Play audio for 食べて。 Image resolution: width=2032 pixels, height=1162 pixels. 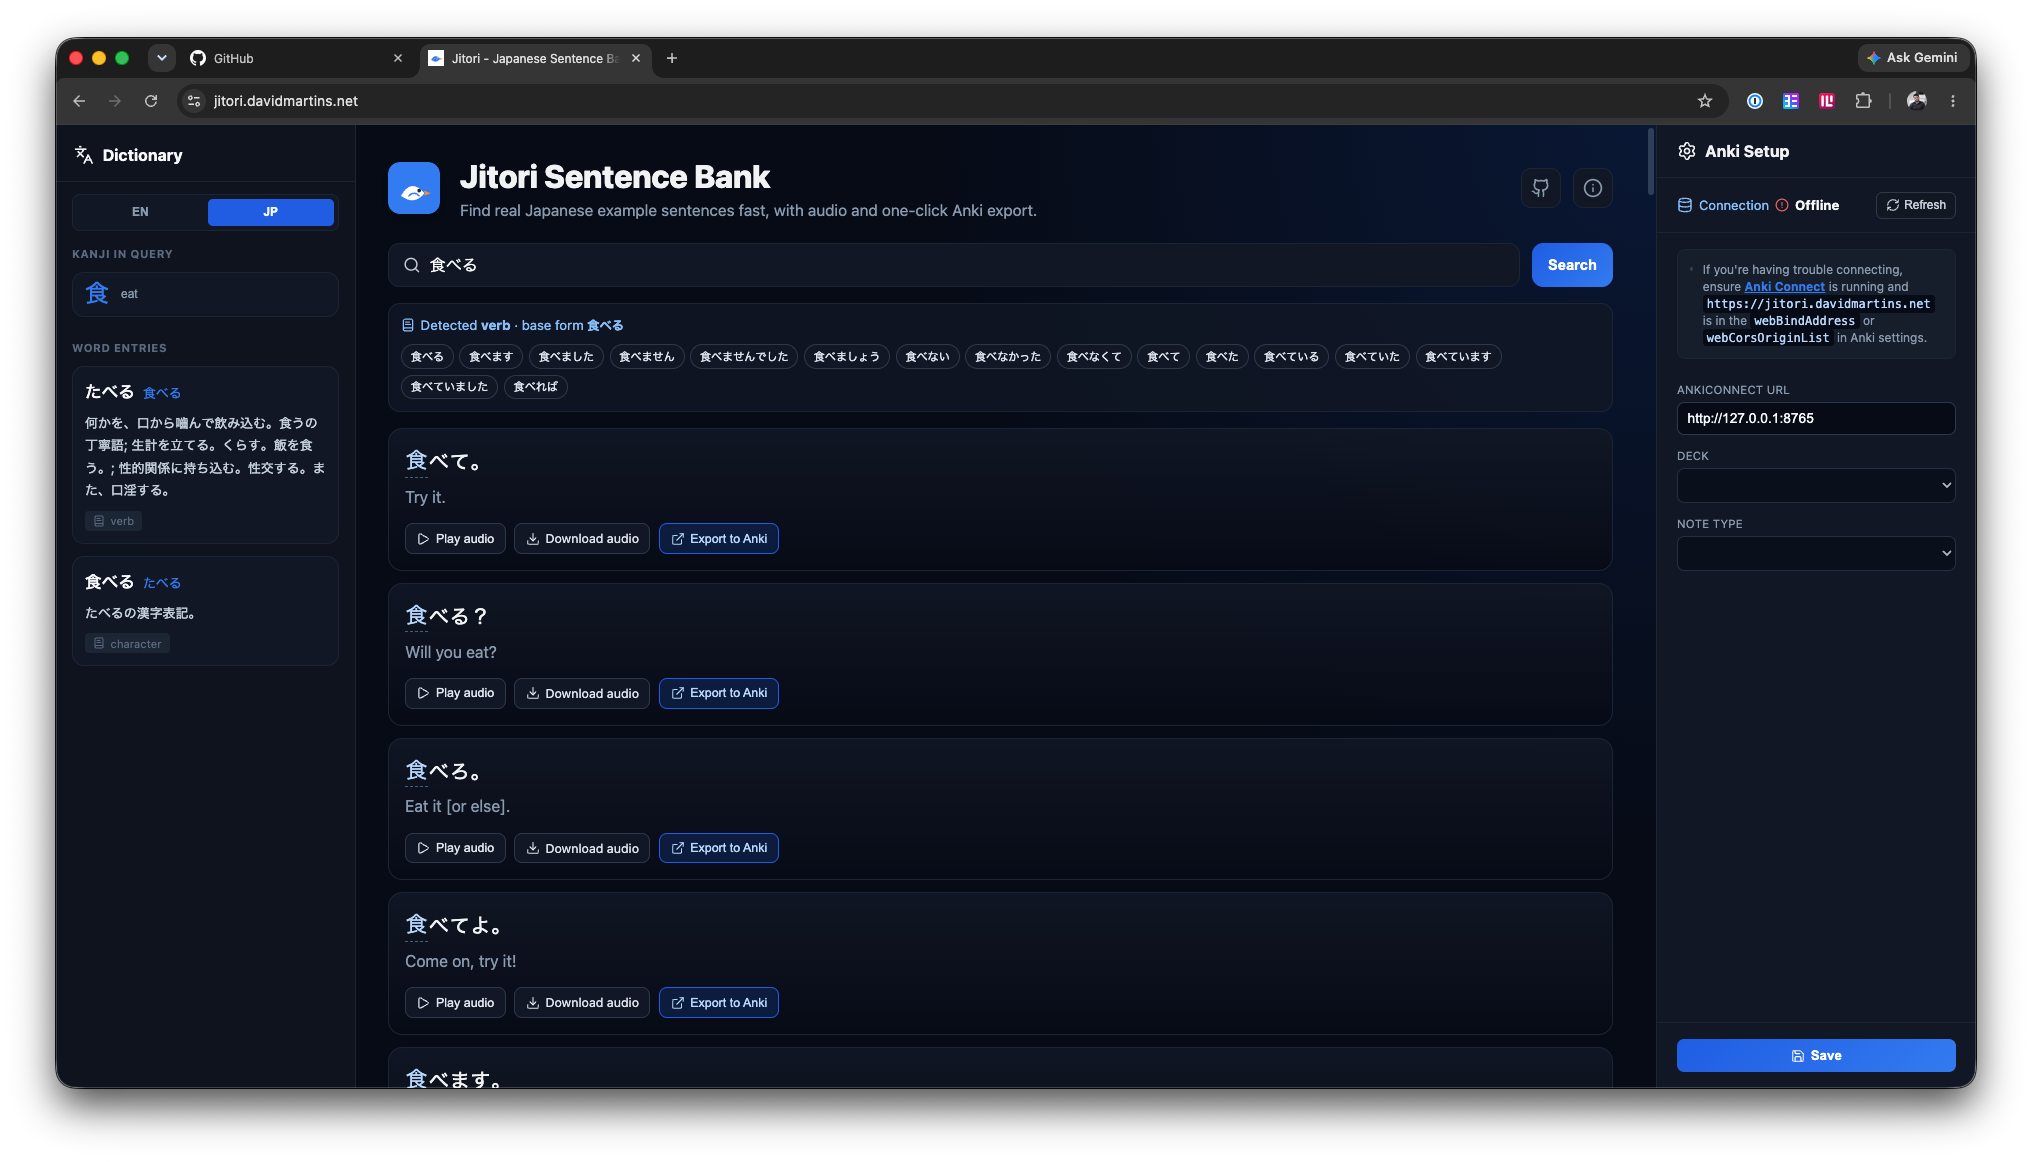coord(455,539)
